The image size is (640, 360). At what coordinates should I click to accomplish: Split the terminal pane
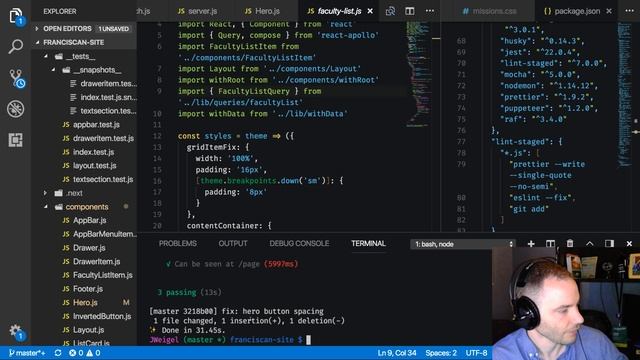[550, 244]
